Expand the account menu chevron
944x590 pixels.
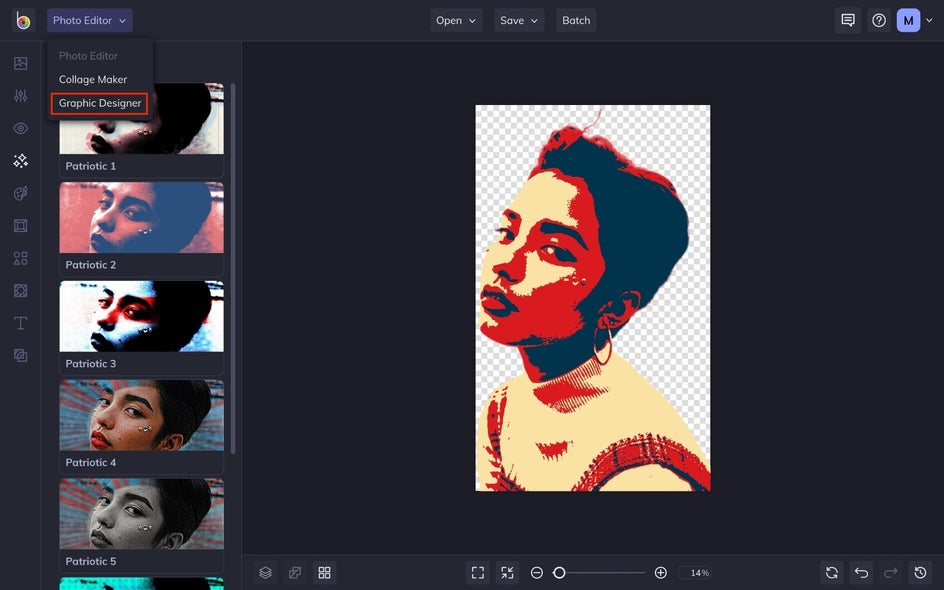pos(930,20)
